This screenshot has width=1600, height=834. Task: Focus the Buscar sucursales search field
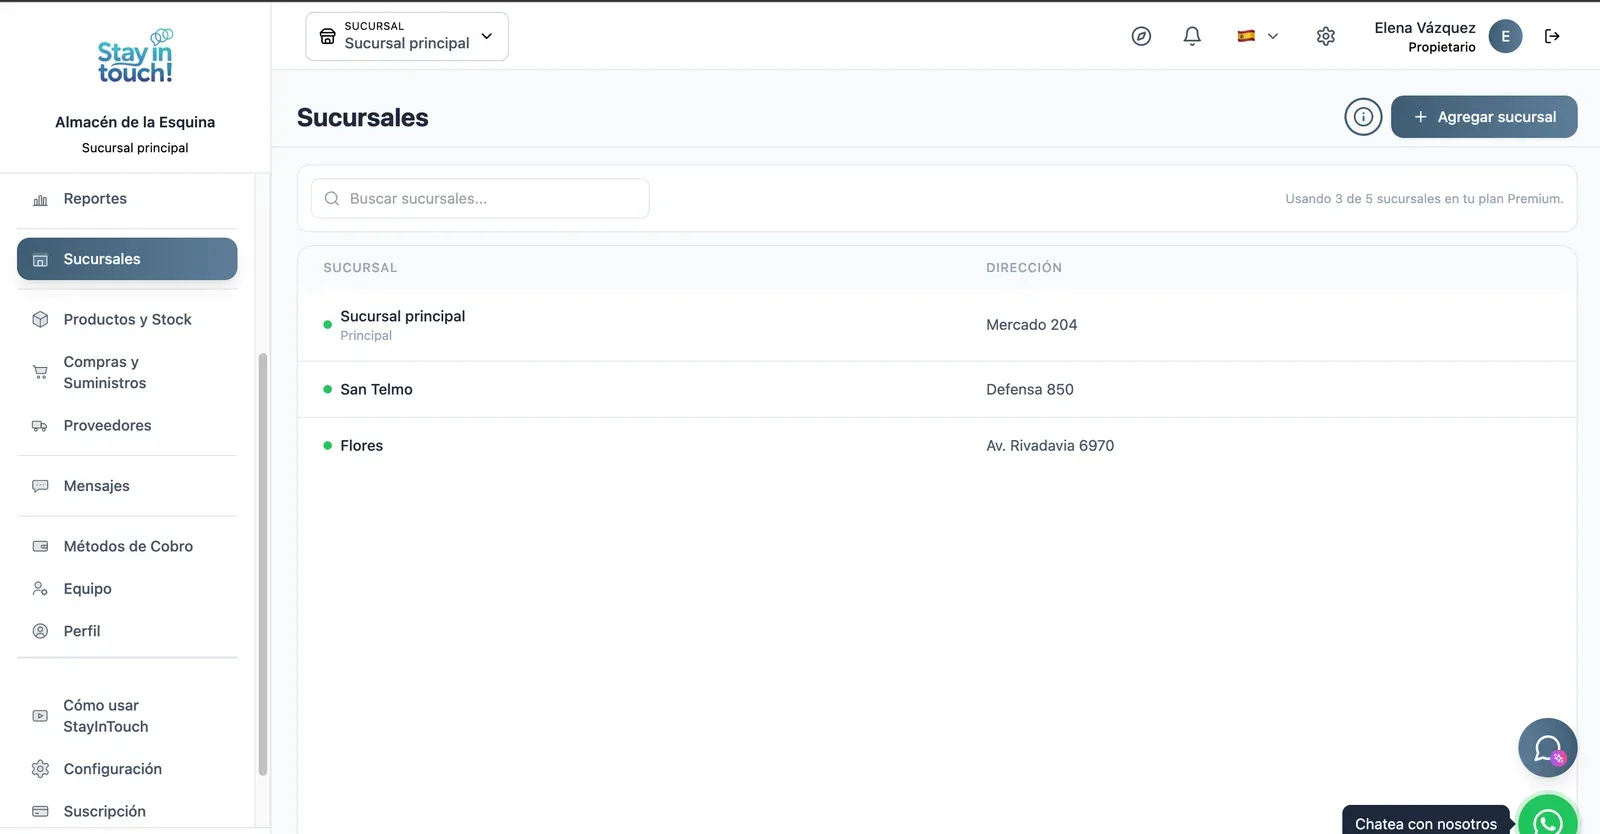[480, 199]
